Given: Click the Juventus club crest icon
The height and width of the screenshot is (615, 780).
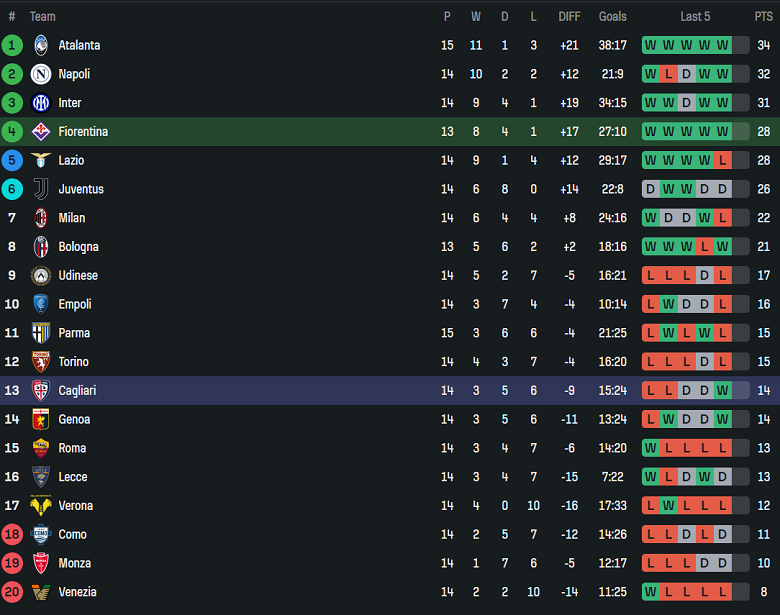Looking at the screenshot, I should click(x=41, y=189).
